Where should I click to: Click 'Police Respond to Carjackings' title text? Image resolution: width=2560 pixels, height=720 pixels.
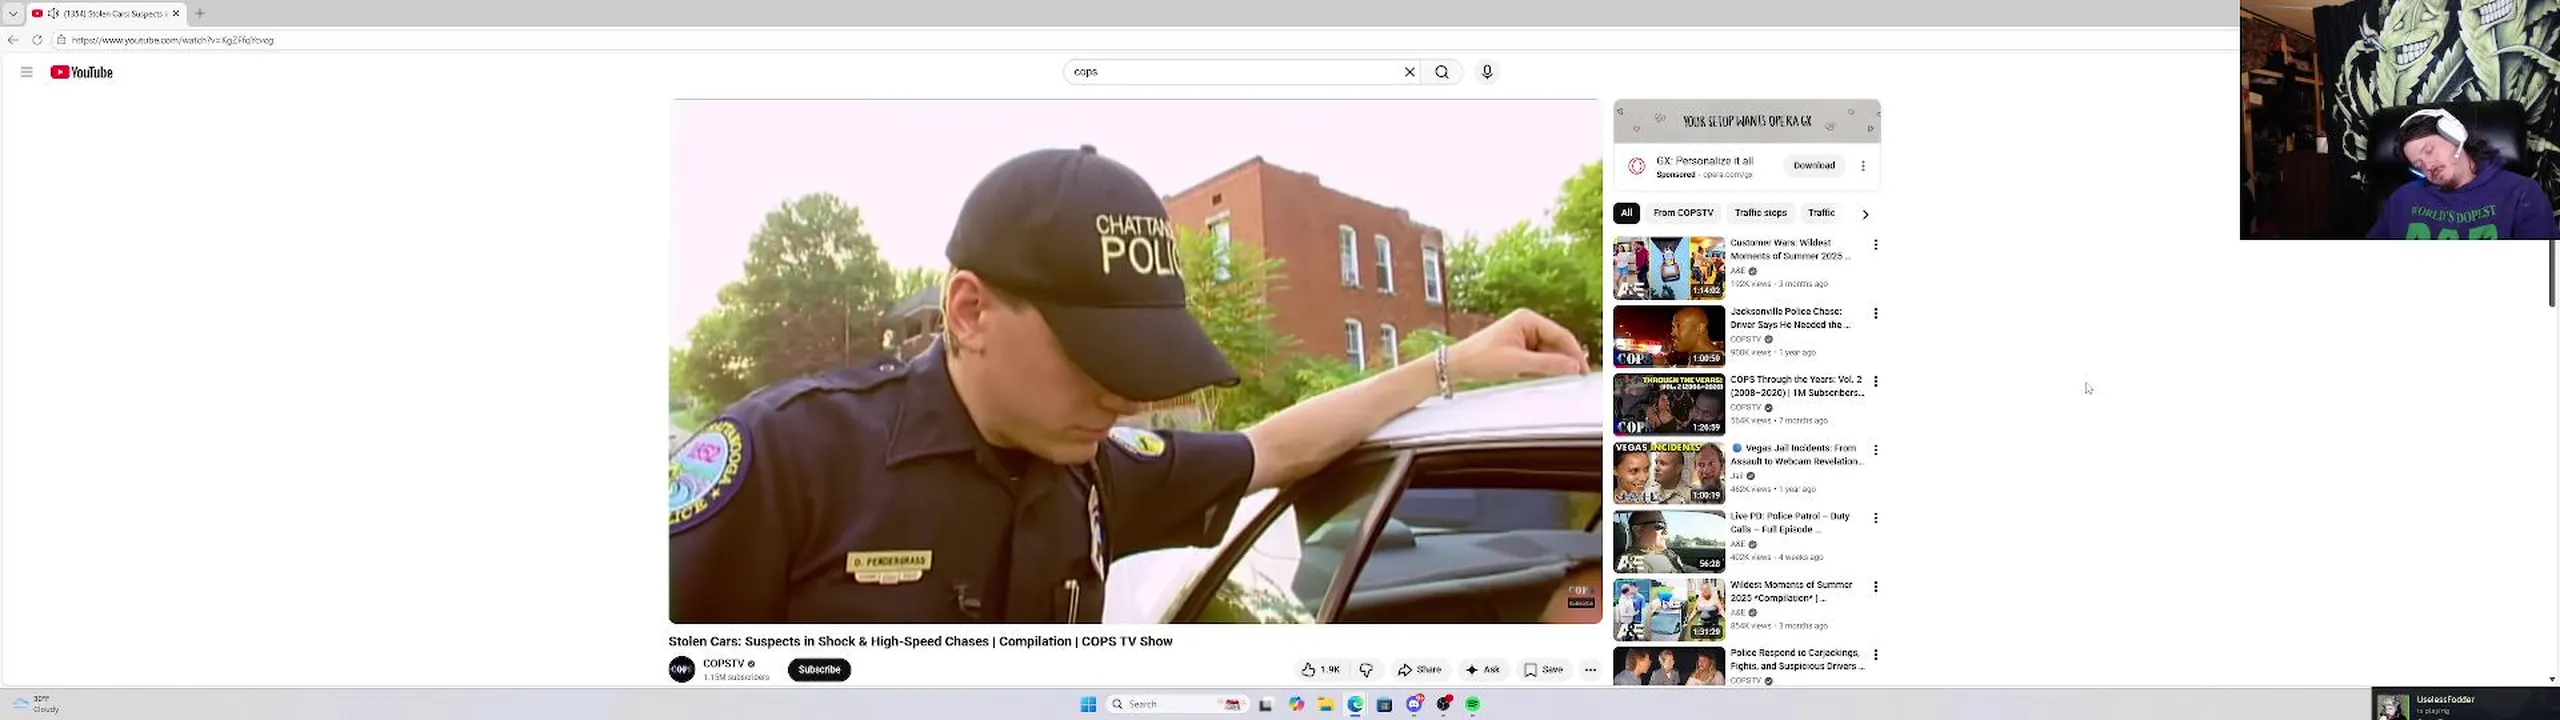click(x=1797, y=660)
